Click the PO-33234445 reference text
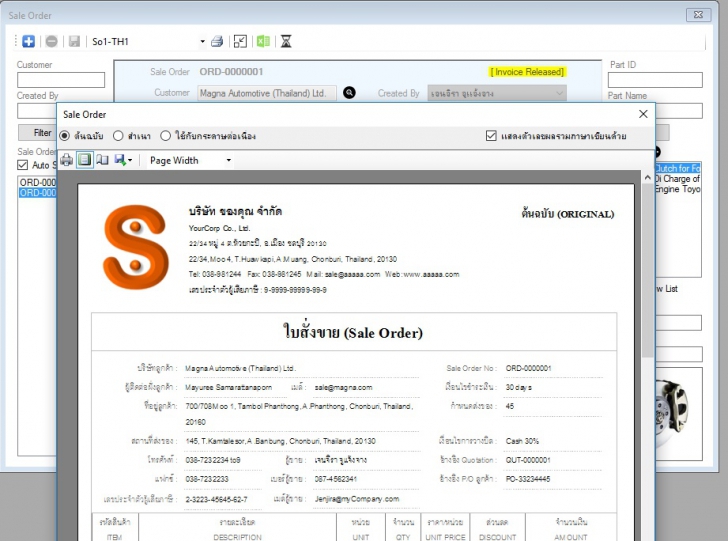 528,479
